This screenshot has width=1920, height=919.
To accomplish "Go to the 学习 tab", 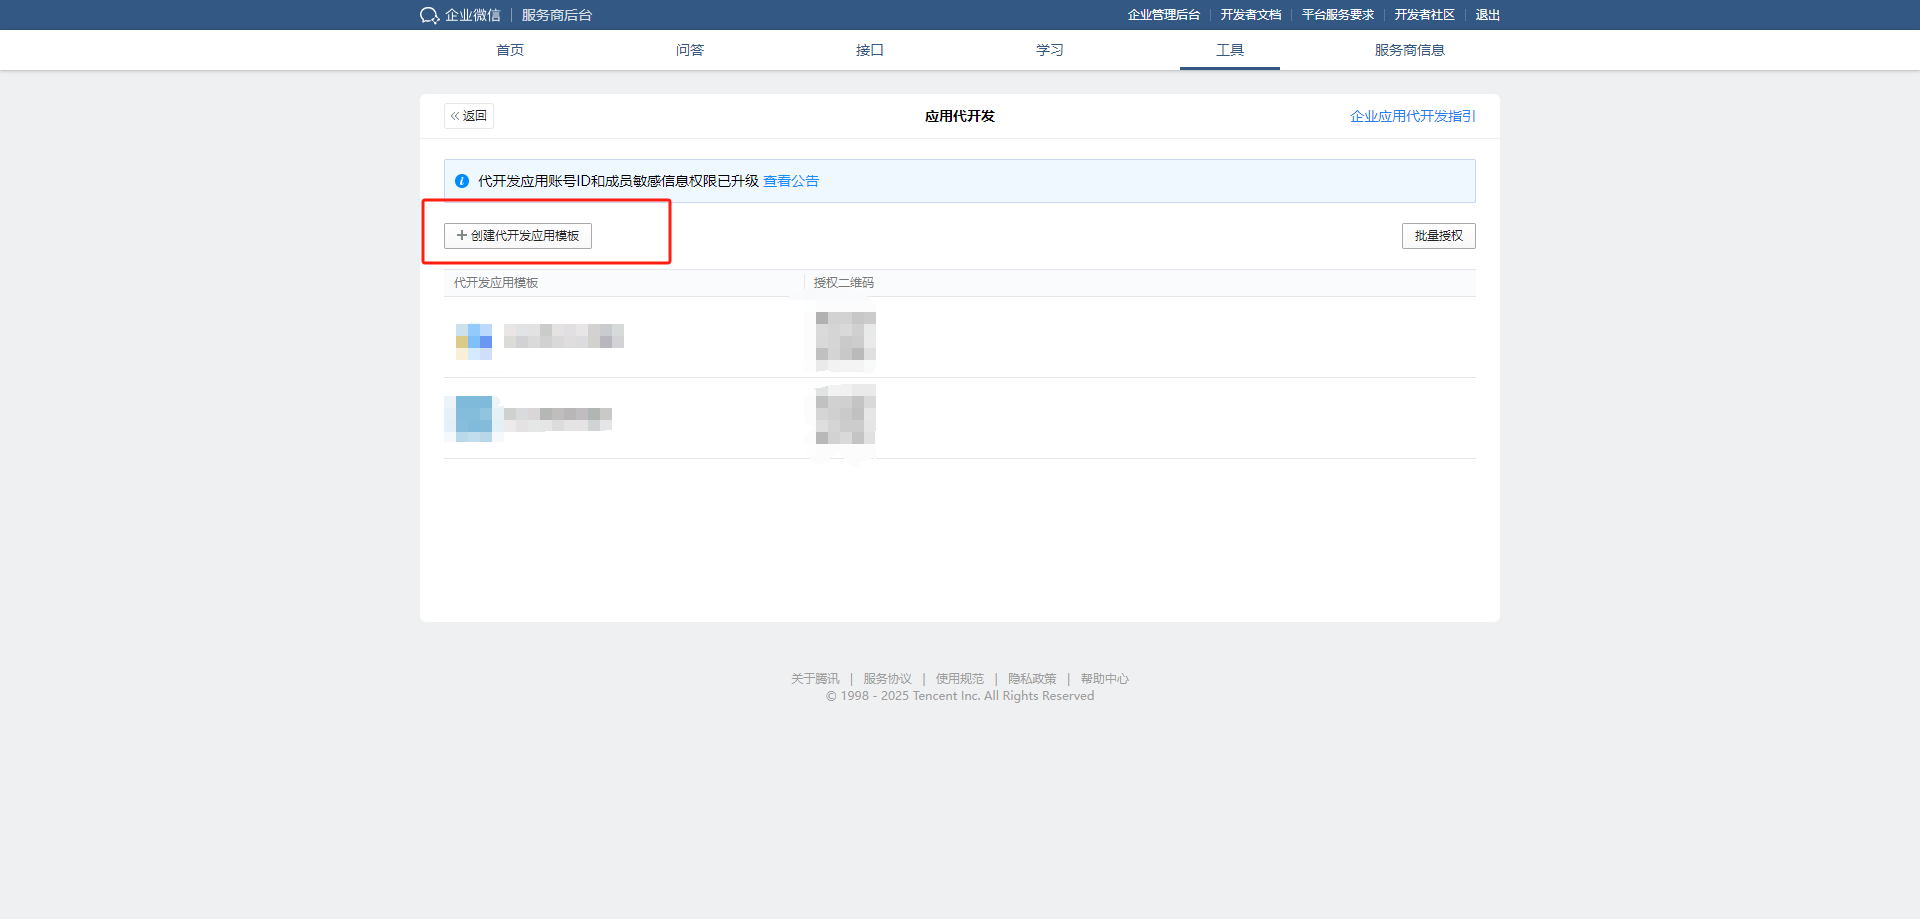I will pyautogui.click(x=1050, y=50).
